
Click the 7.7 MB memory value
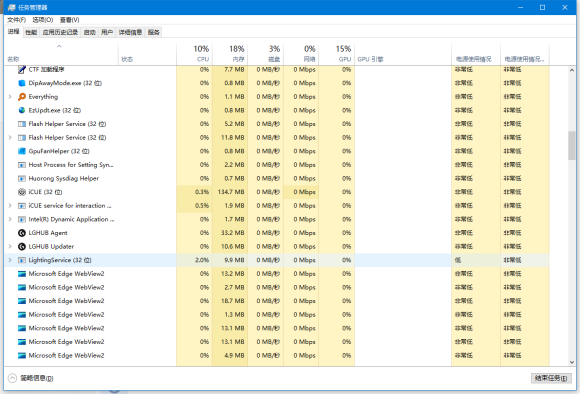(234, 70)
